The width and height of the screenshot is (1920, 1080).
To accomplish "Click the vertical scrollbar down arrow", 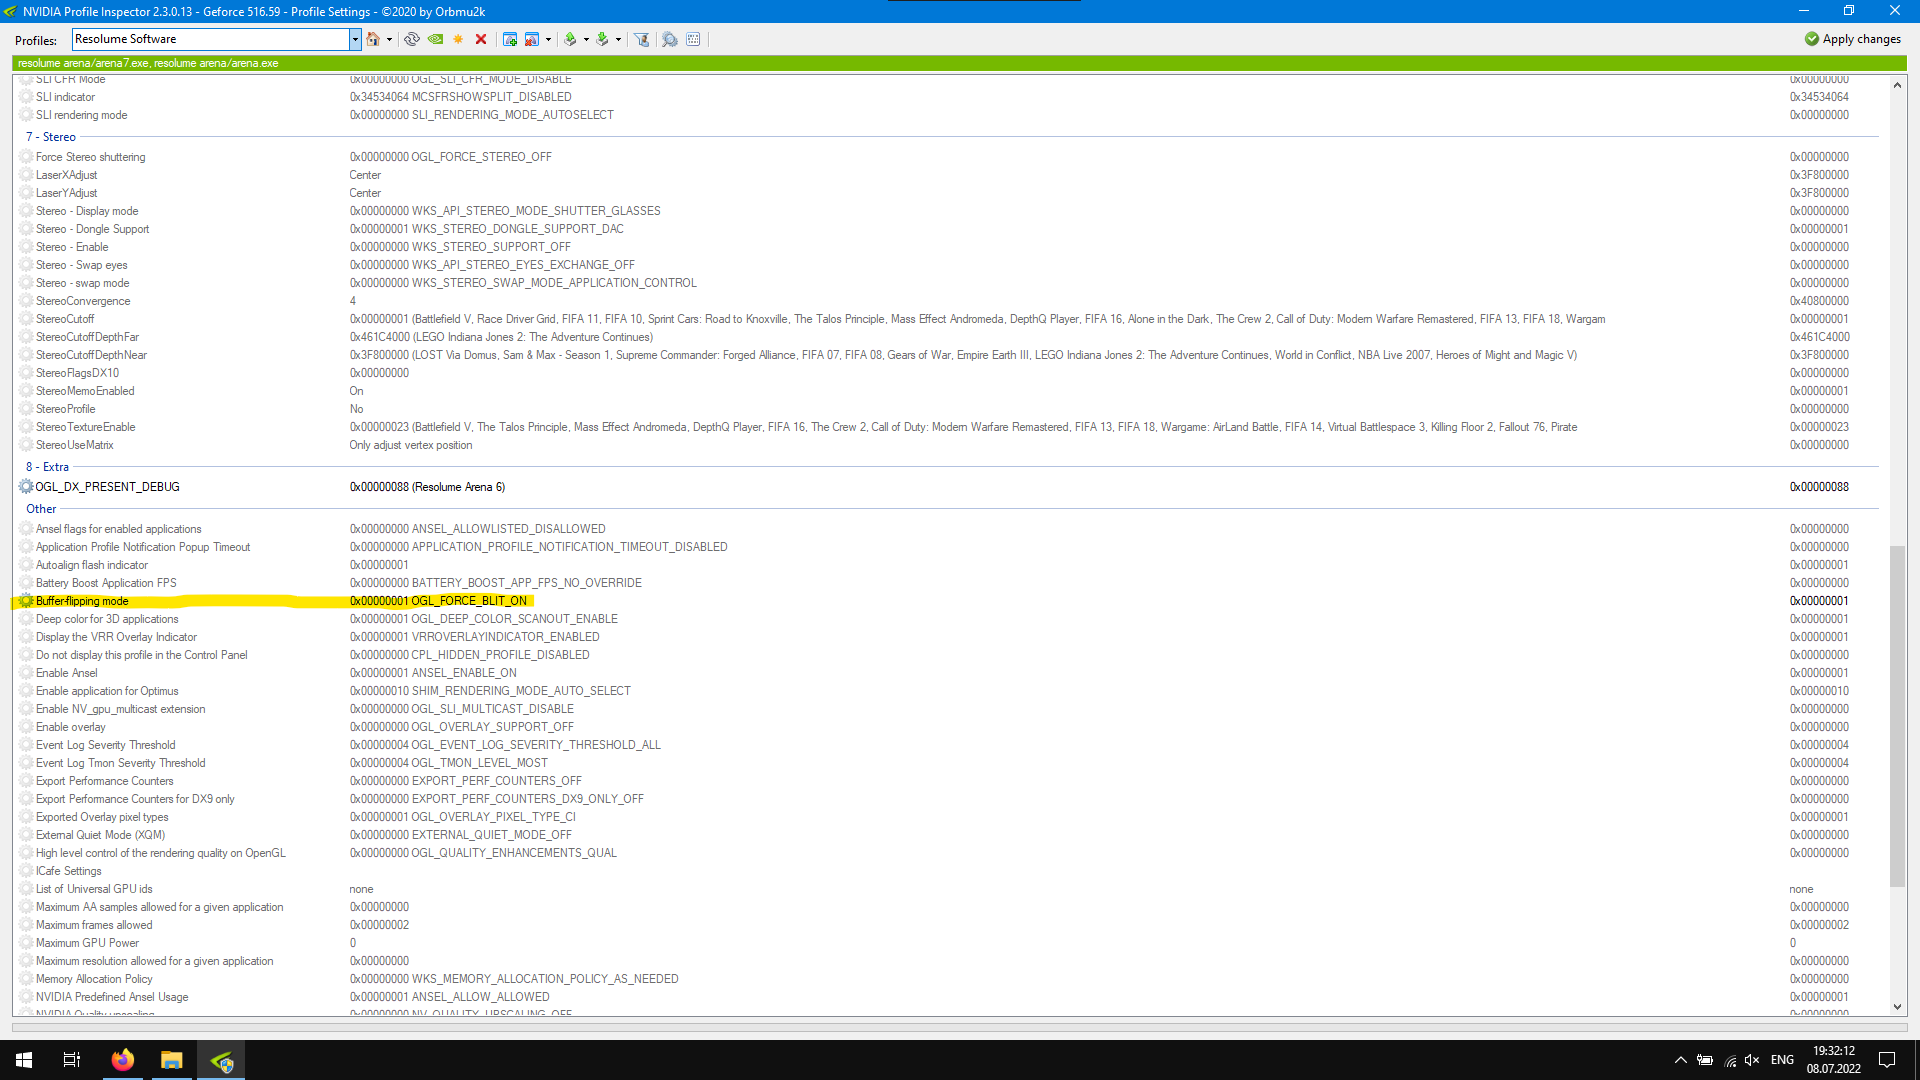I will [x=1897, y=1007].
